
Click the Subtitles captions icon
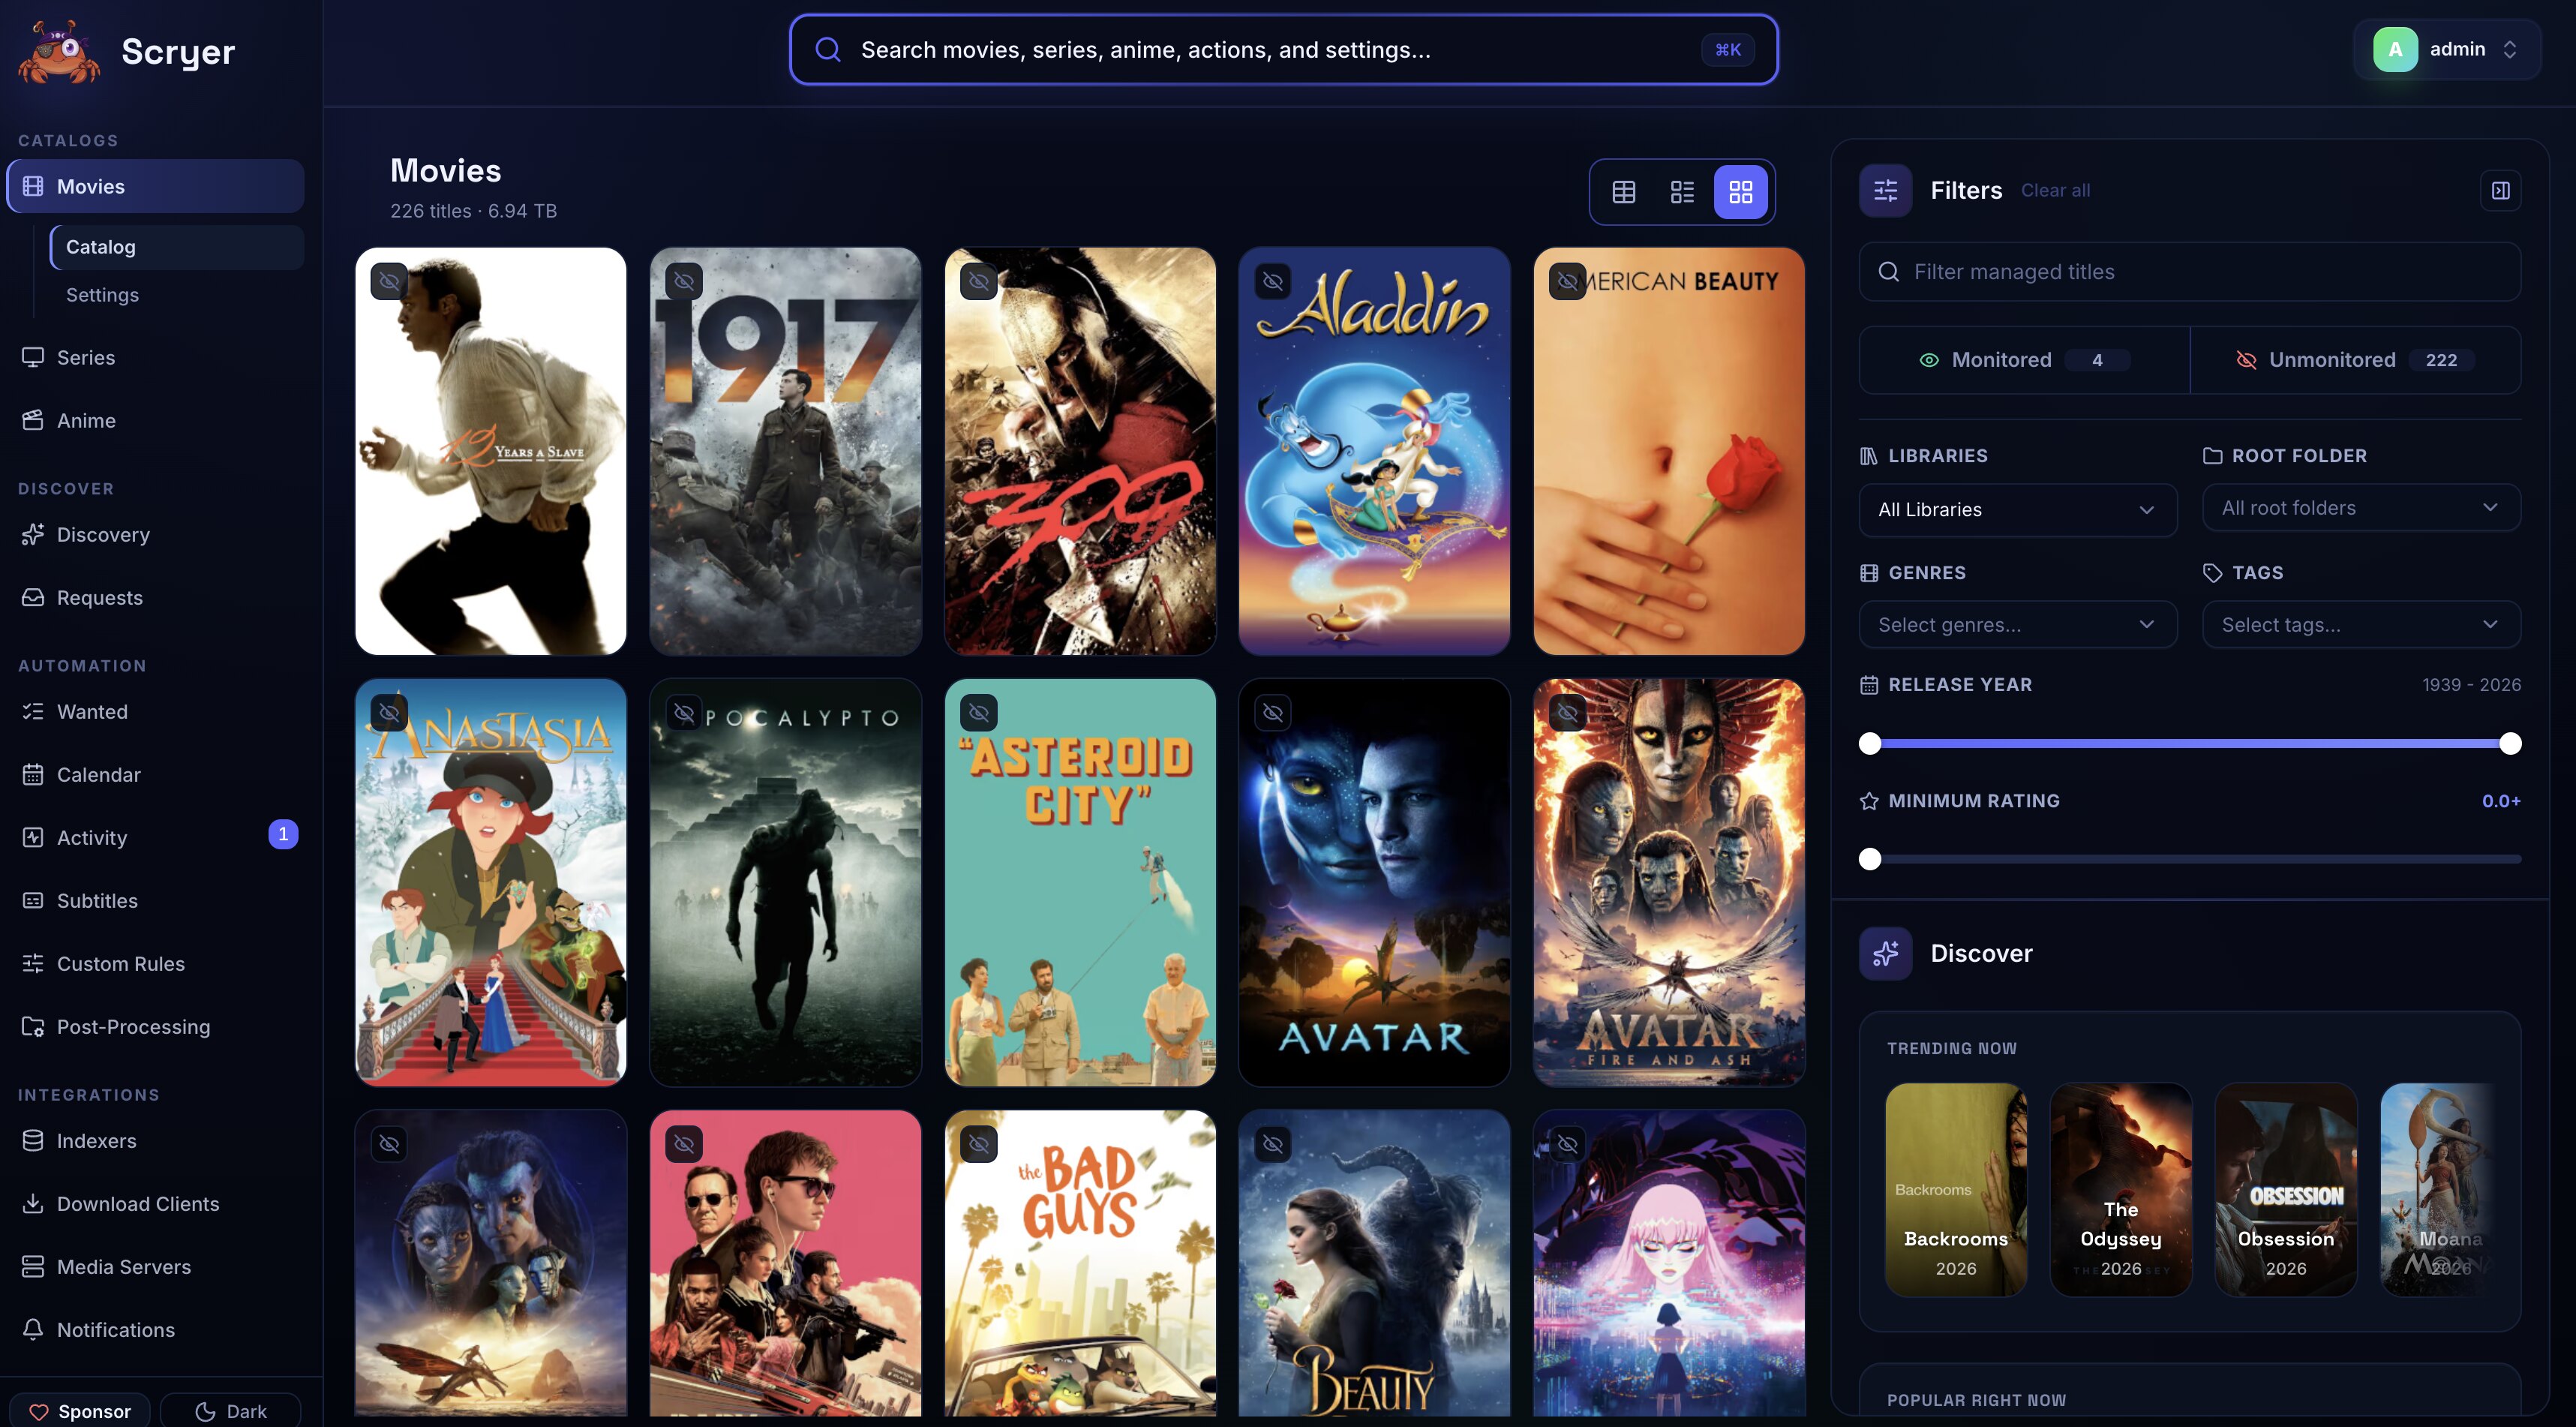33,900
